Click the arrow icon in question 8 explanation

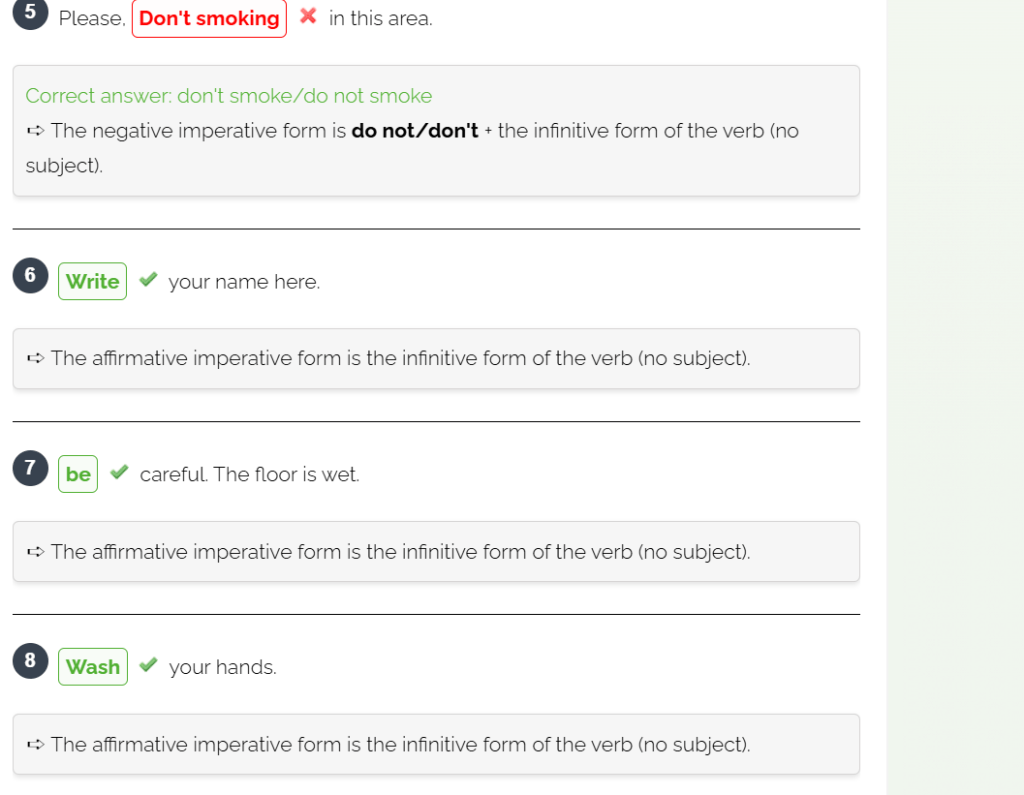(x=35, y=744)
